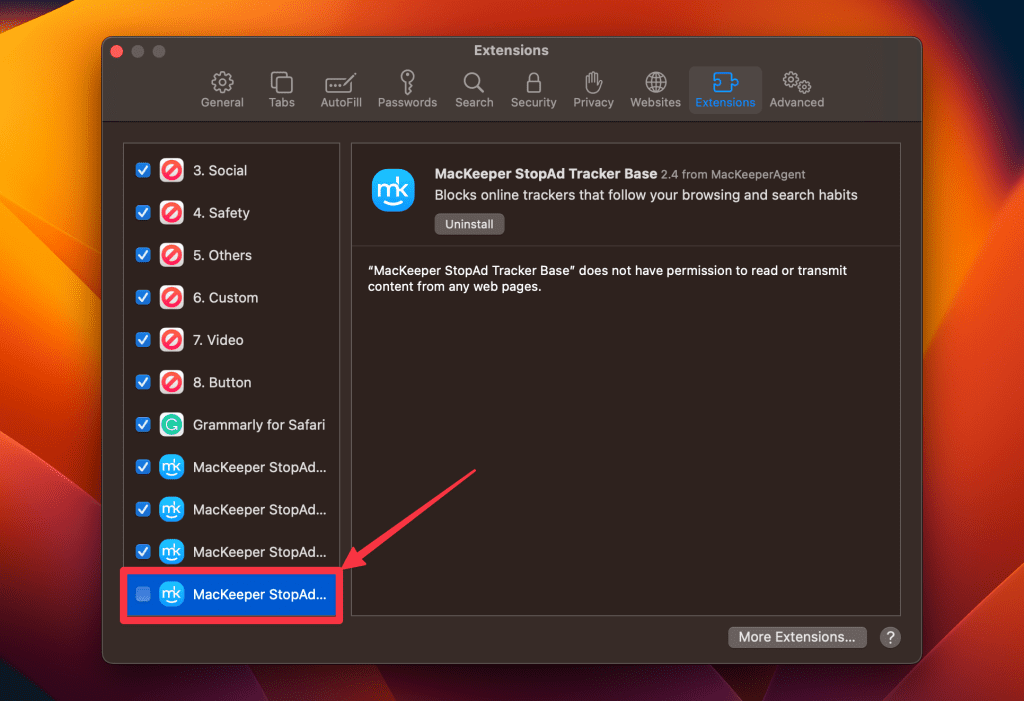This screenshot has height=701, width=1024.
Task: Uninstall MacKeeper StopAd Tracker Base
Action: coord(469,224)
